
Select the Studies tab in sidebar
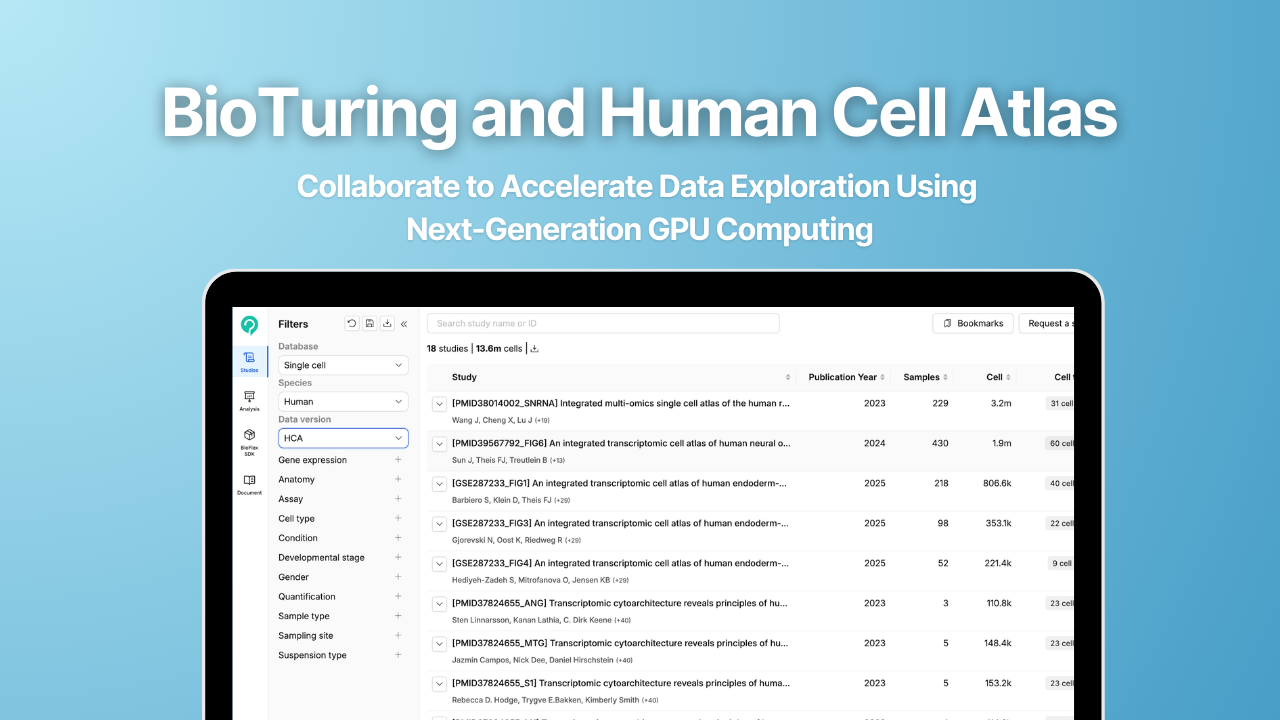(249, 361)
